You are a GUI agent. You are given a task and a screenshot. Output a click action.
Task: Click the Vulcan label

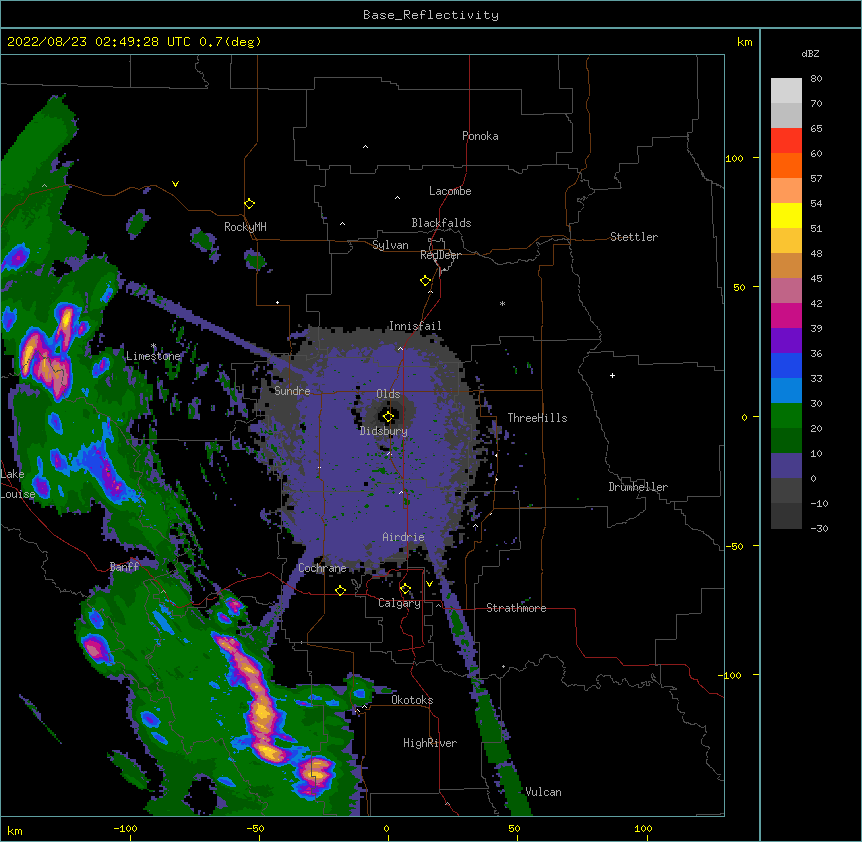tap(543, 792)
